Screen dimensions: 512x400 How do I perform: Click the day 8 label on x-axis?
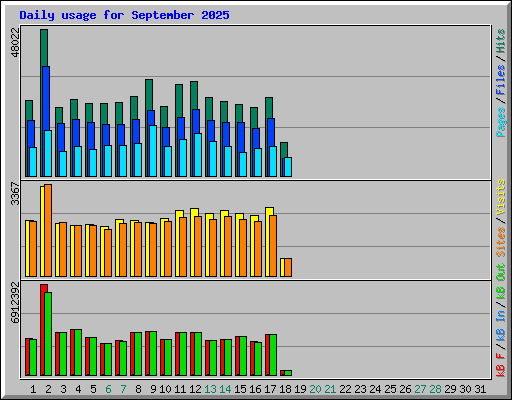click(x=138, y=389)
